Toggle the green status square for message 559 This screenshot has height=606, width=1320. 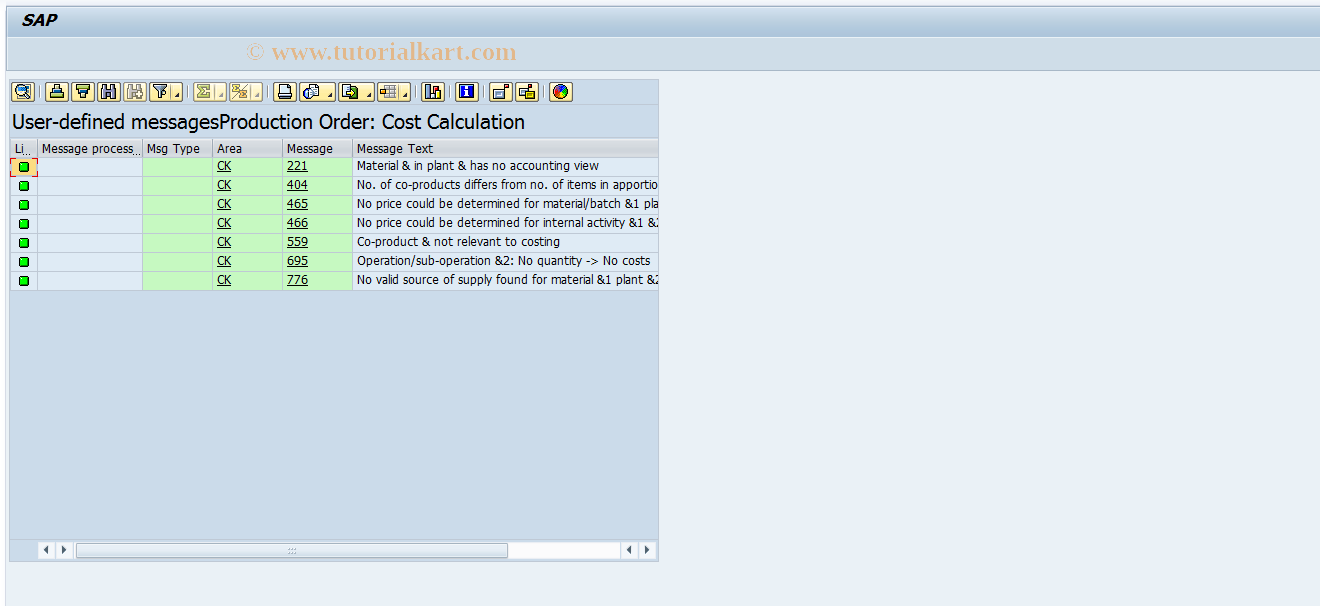tap(22, 242)
